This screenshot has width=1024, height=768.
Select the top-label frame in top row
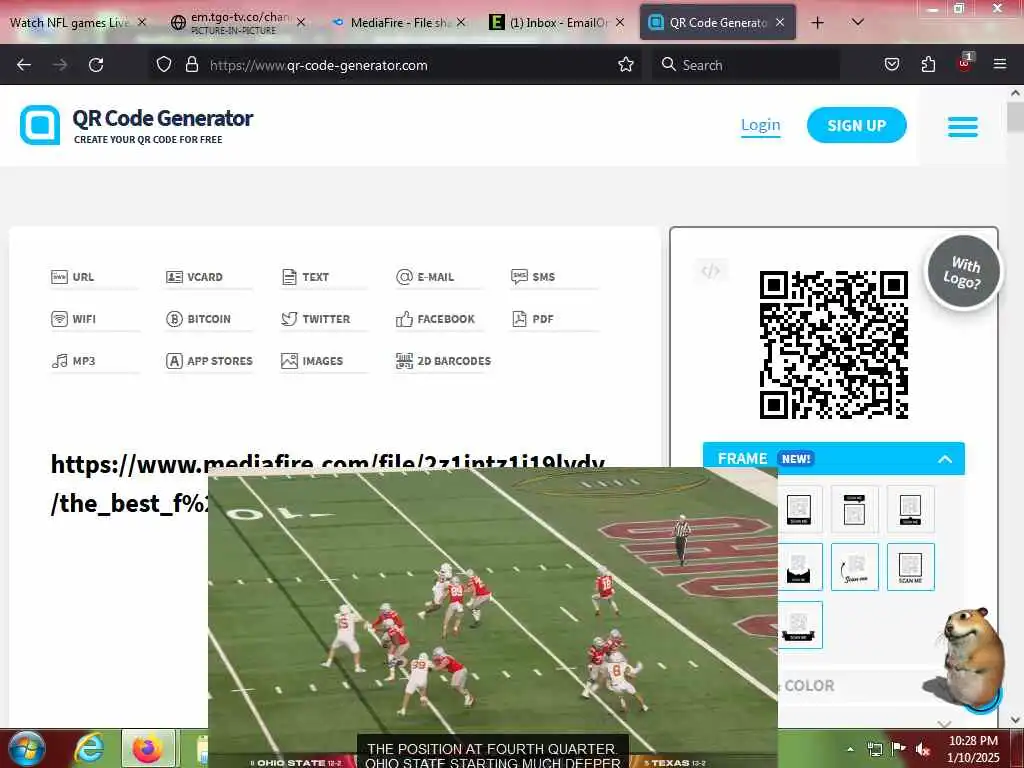pyautogui.click(x=854, y=509)
